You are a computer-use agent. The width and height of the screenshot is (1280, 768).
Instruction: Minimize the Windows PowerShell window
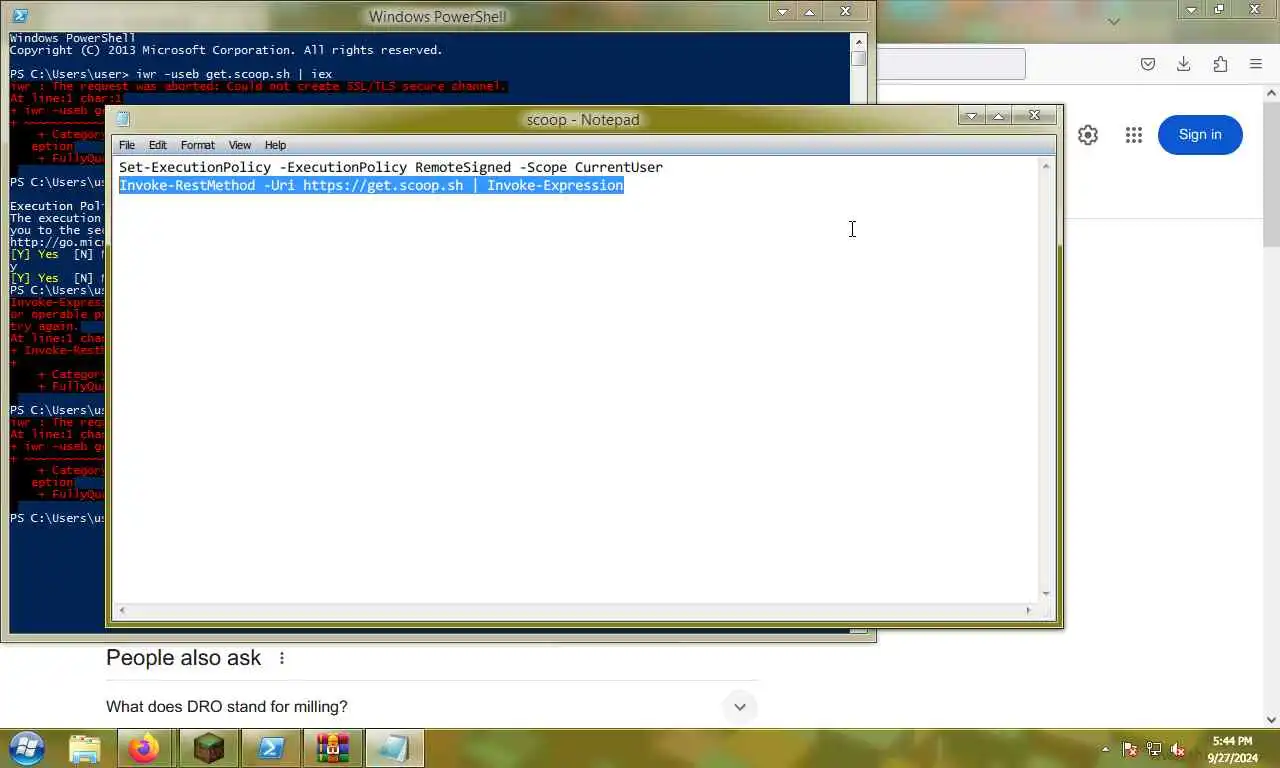783,12
